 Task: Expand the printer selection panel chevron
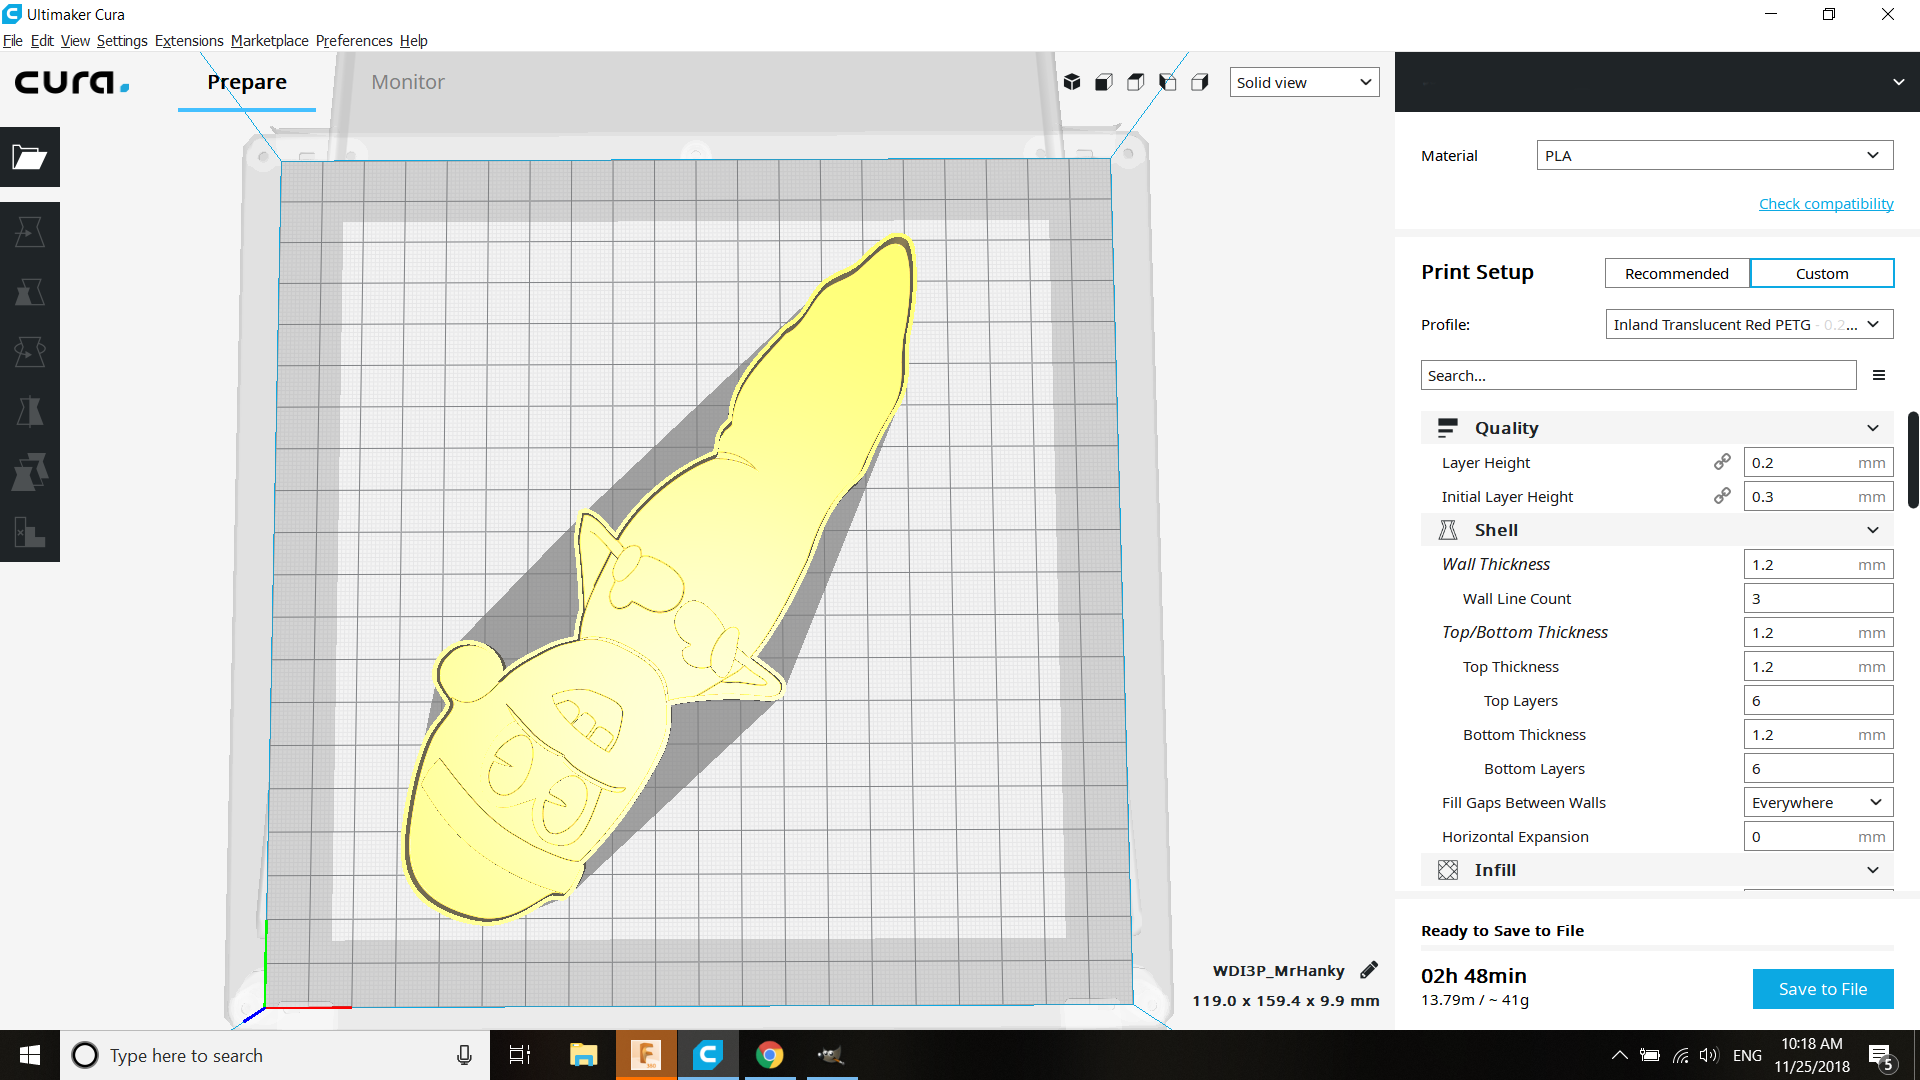(1898, 82)
